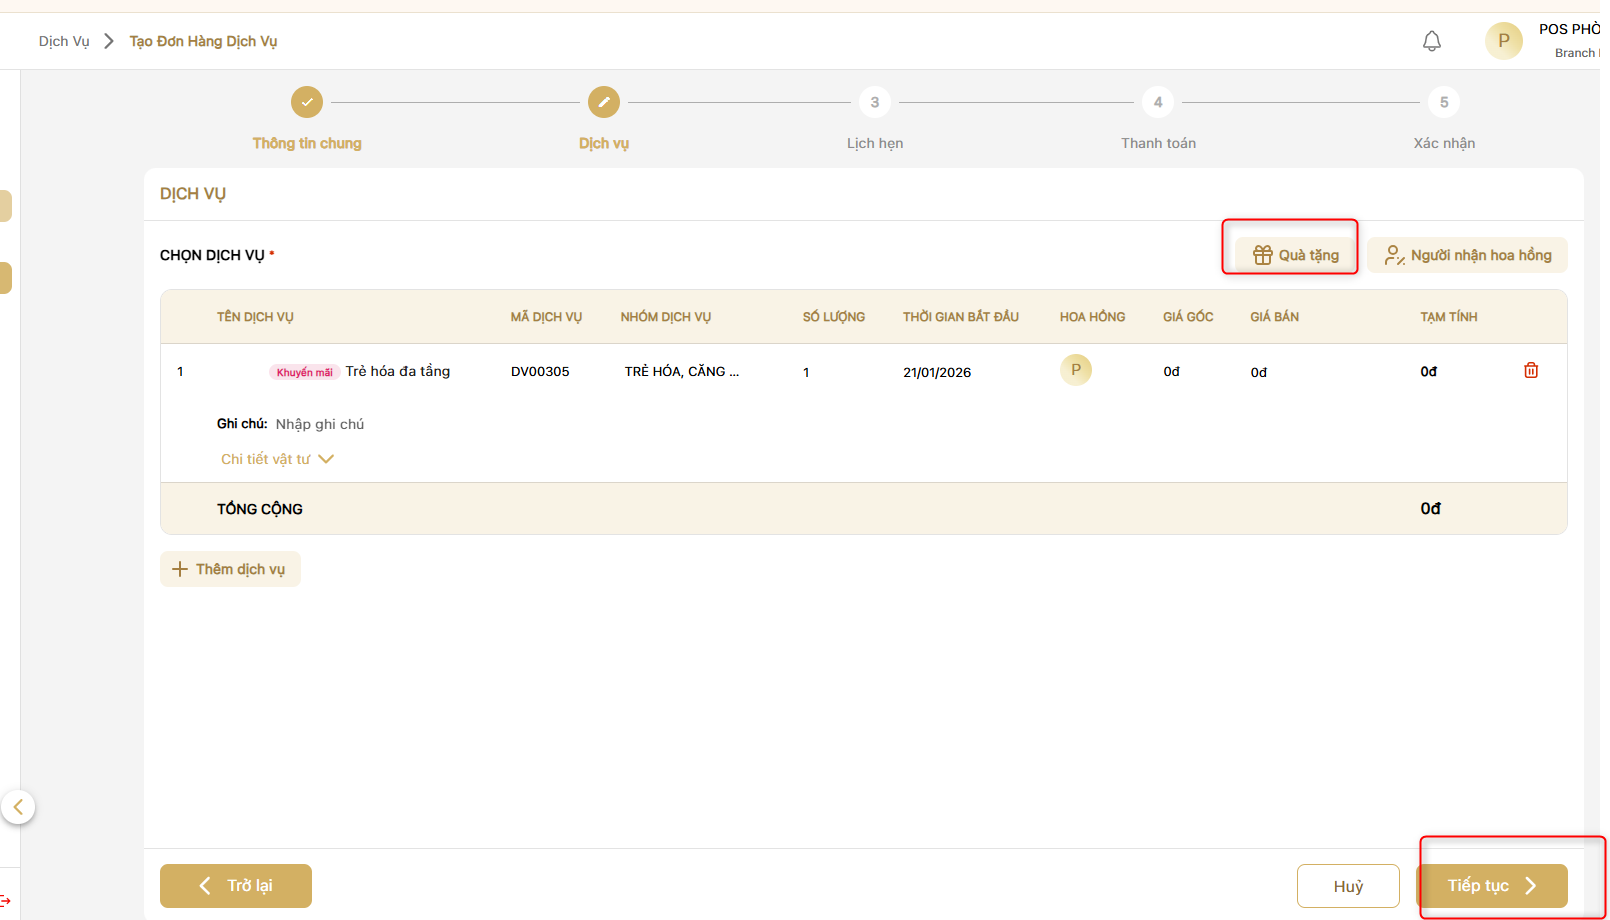Expand Chi tiết vật tư details
This screenshot has width=1610, height=920.
(277, 459)
